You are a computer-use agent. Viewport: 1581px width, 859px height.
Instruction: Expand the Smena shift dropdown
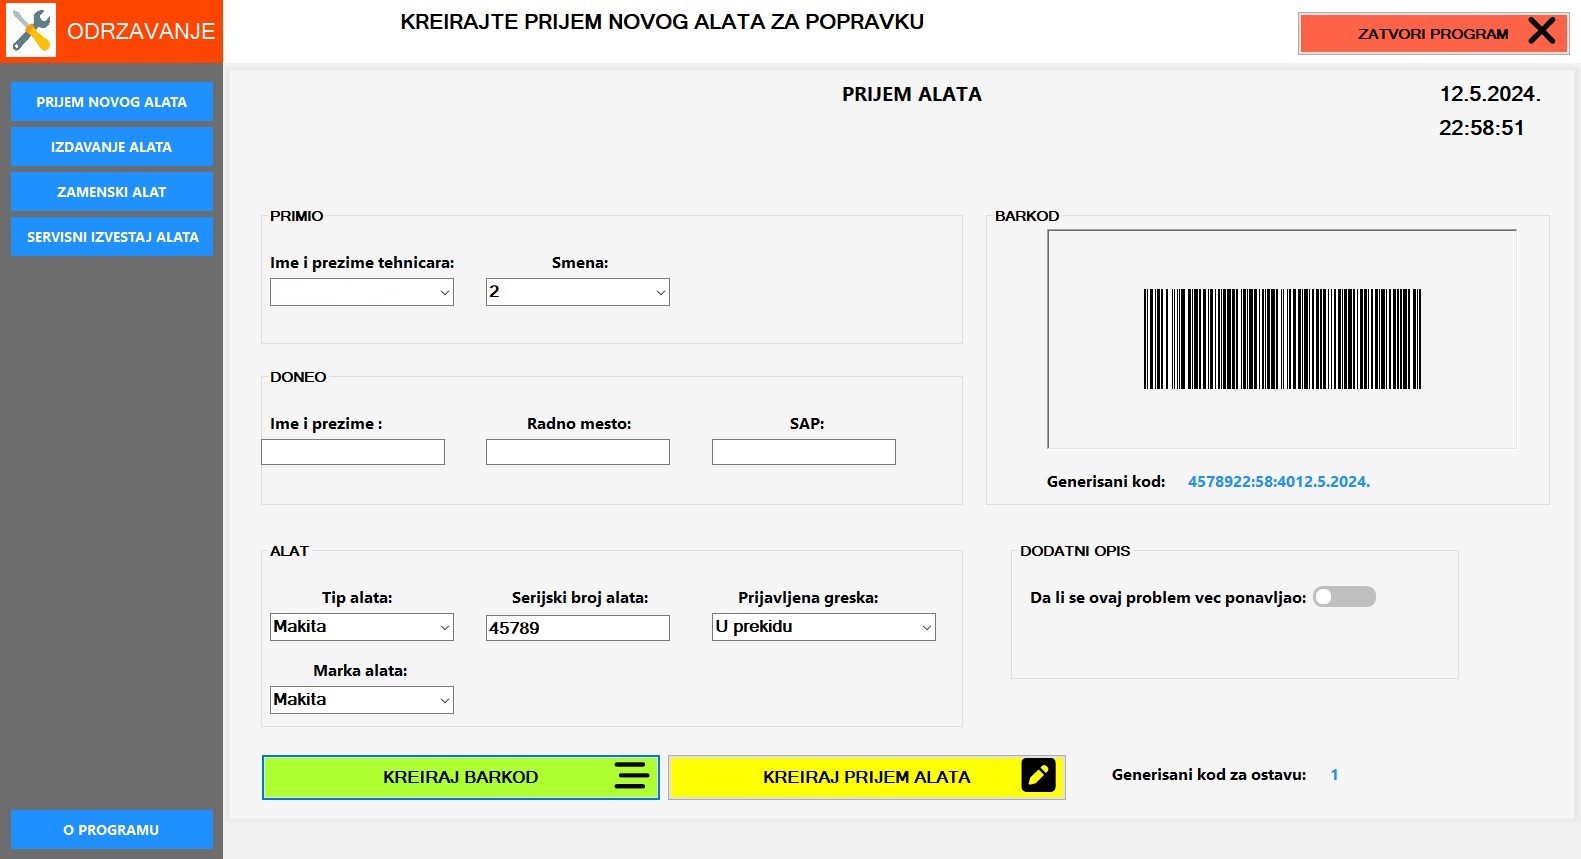click(x=577, y=292)
